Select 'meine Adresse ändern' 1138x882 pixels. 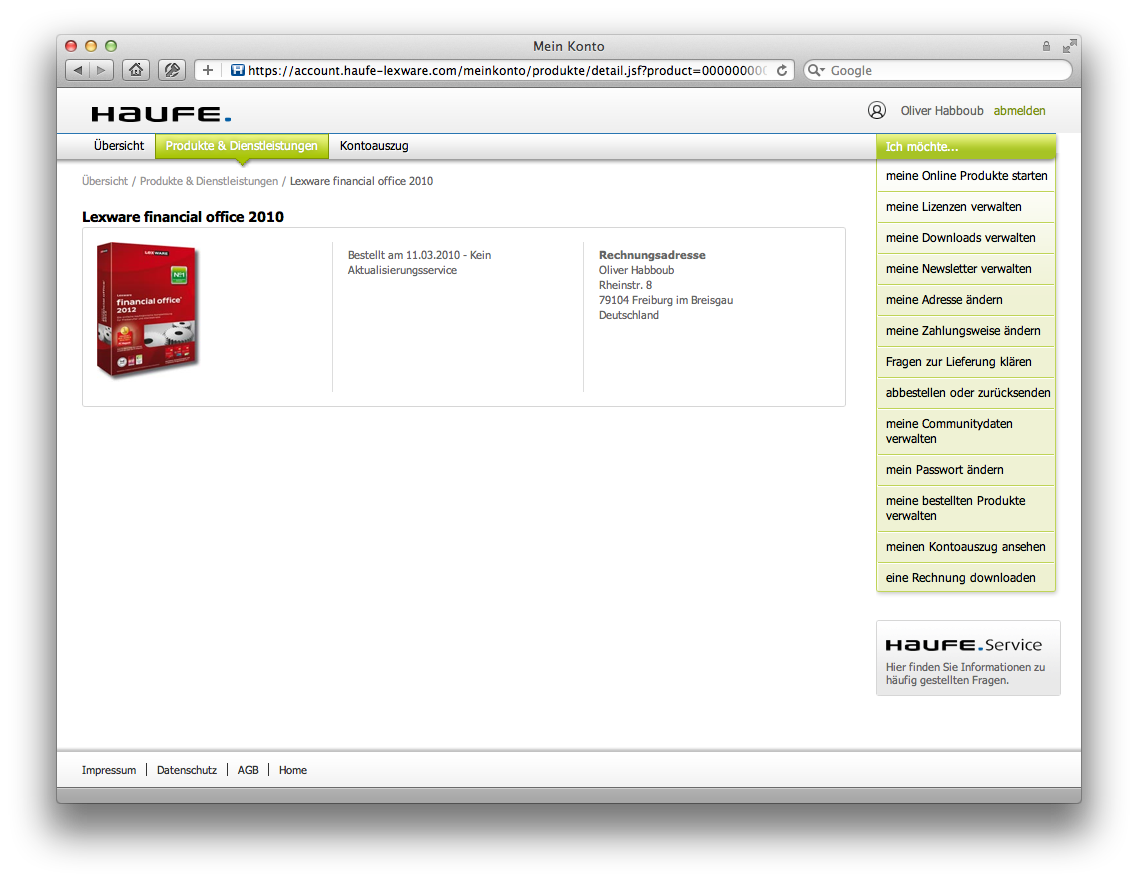pyautogui.click(x=966, y=300)
